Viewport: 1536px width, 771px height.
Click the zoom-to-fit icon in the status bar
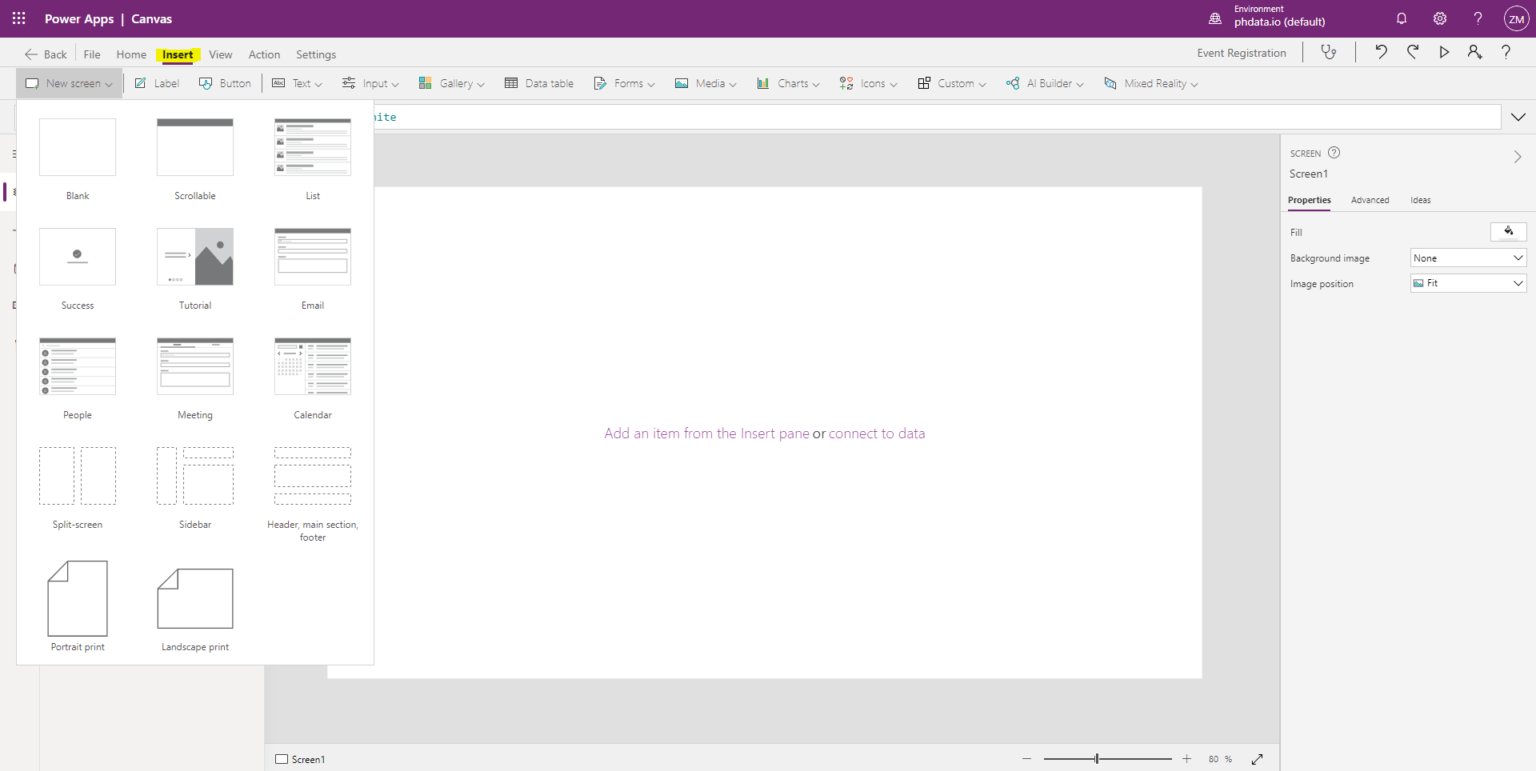tap(1258, 759)
